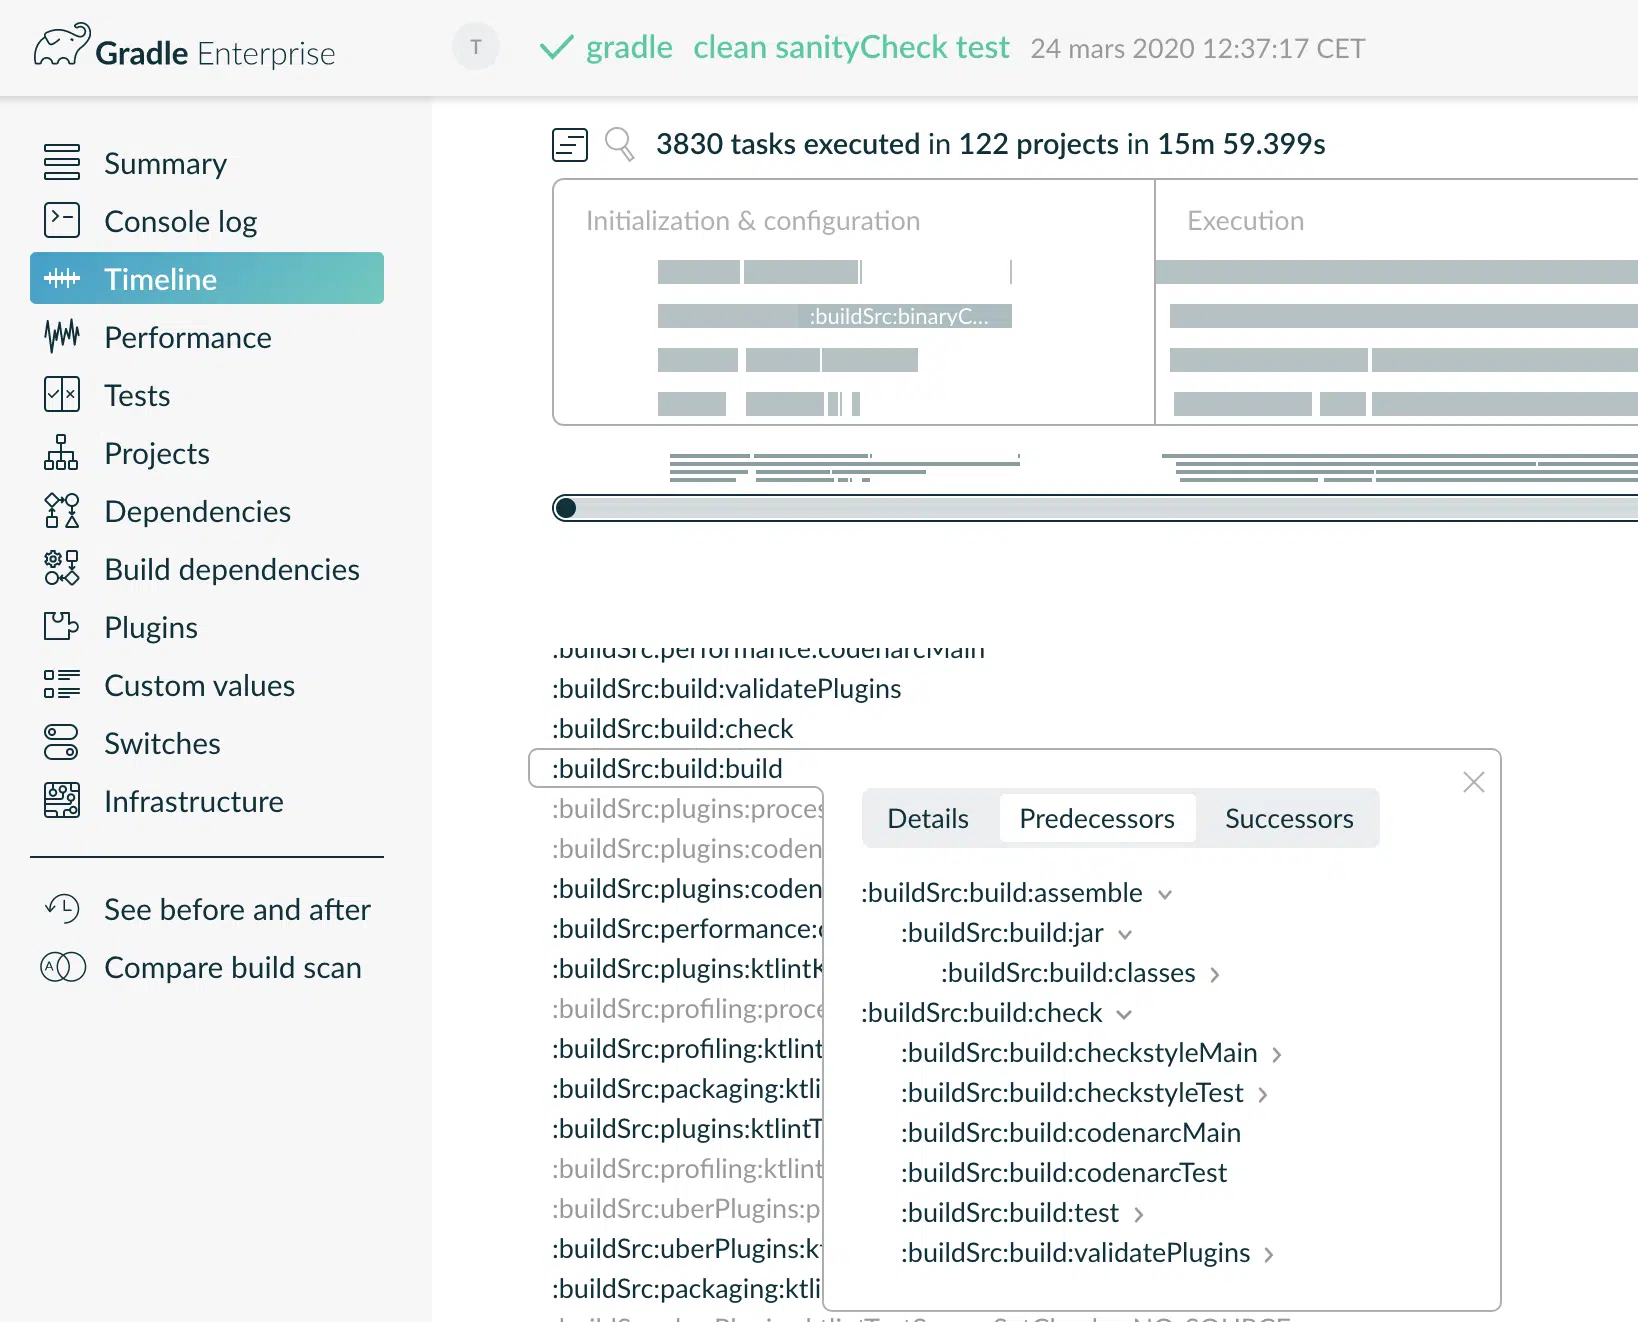1638x1322 pixels.
Task: Select :buildSrc:build:validatePlugins in main task list
Action: 727,688
